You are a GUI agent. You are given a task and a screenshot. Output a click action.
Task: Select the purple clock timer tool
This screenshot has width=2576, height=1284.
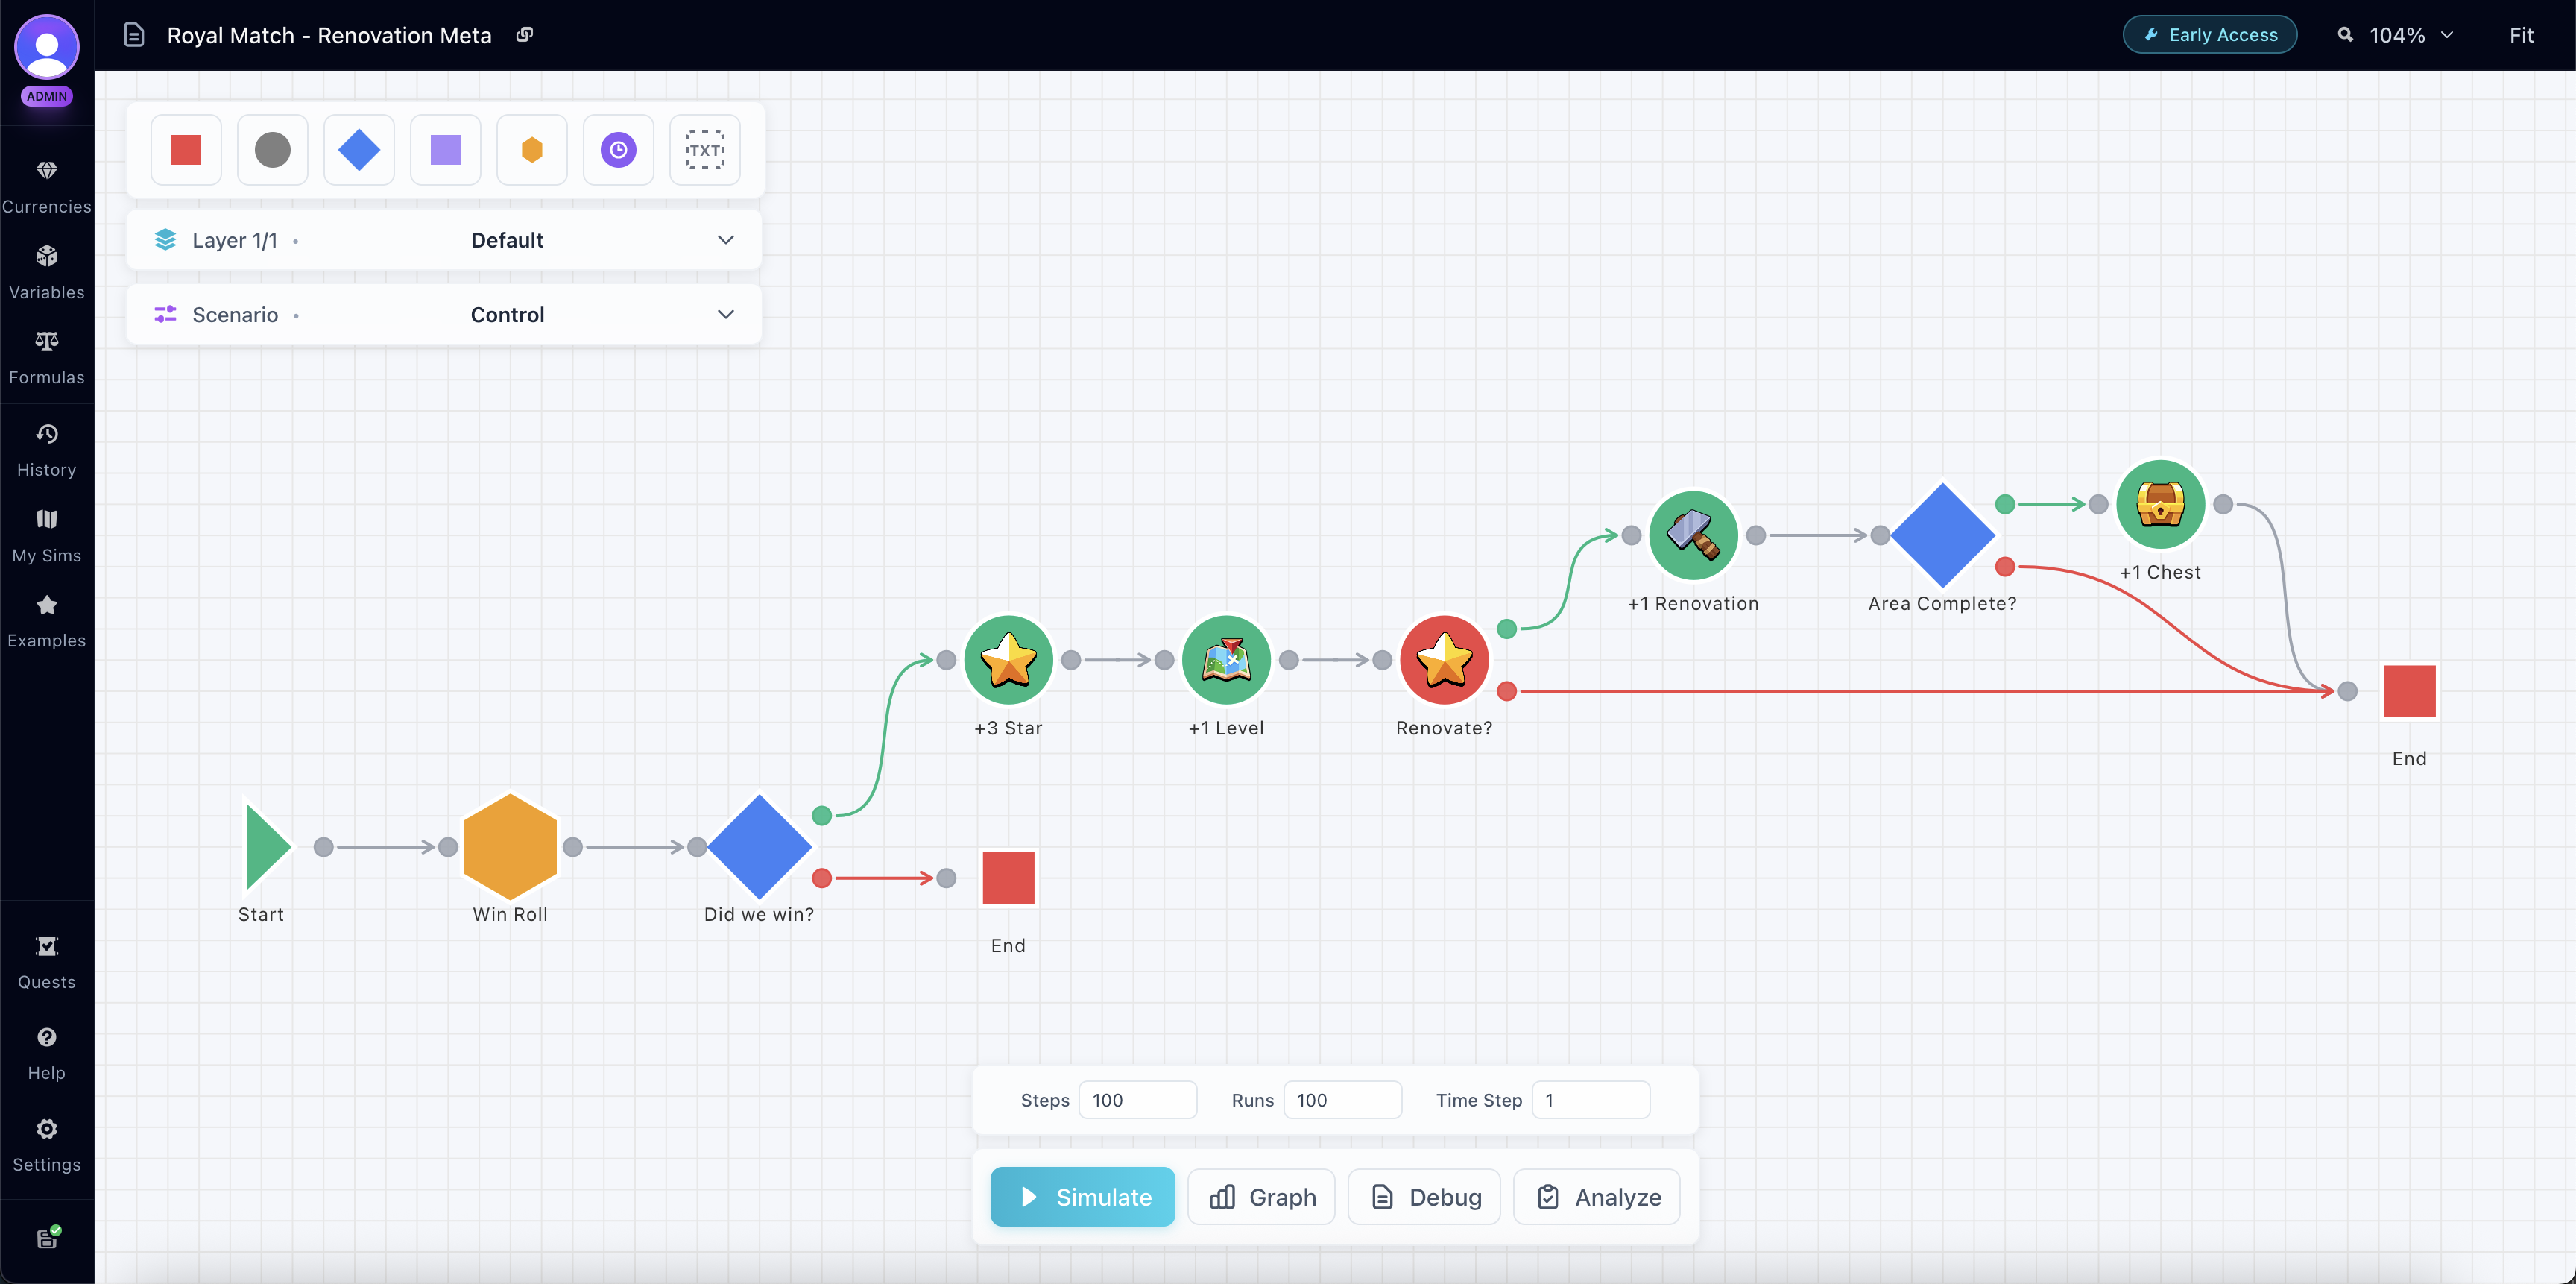click(x=618, y=150)
